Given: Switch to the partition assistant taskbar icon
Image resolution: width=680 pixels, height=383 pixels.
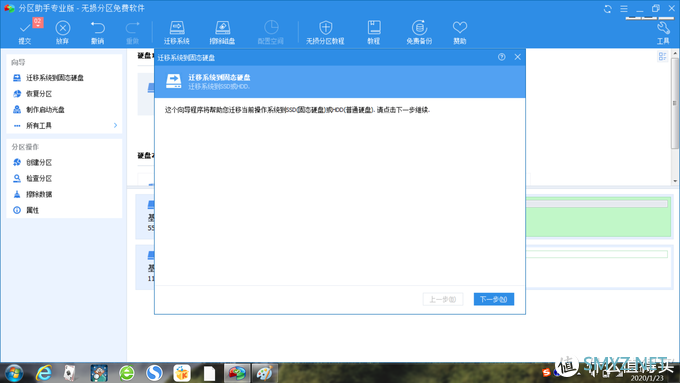Looking at the screenshot, I should (x=237, y=373).
